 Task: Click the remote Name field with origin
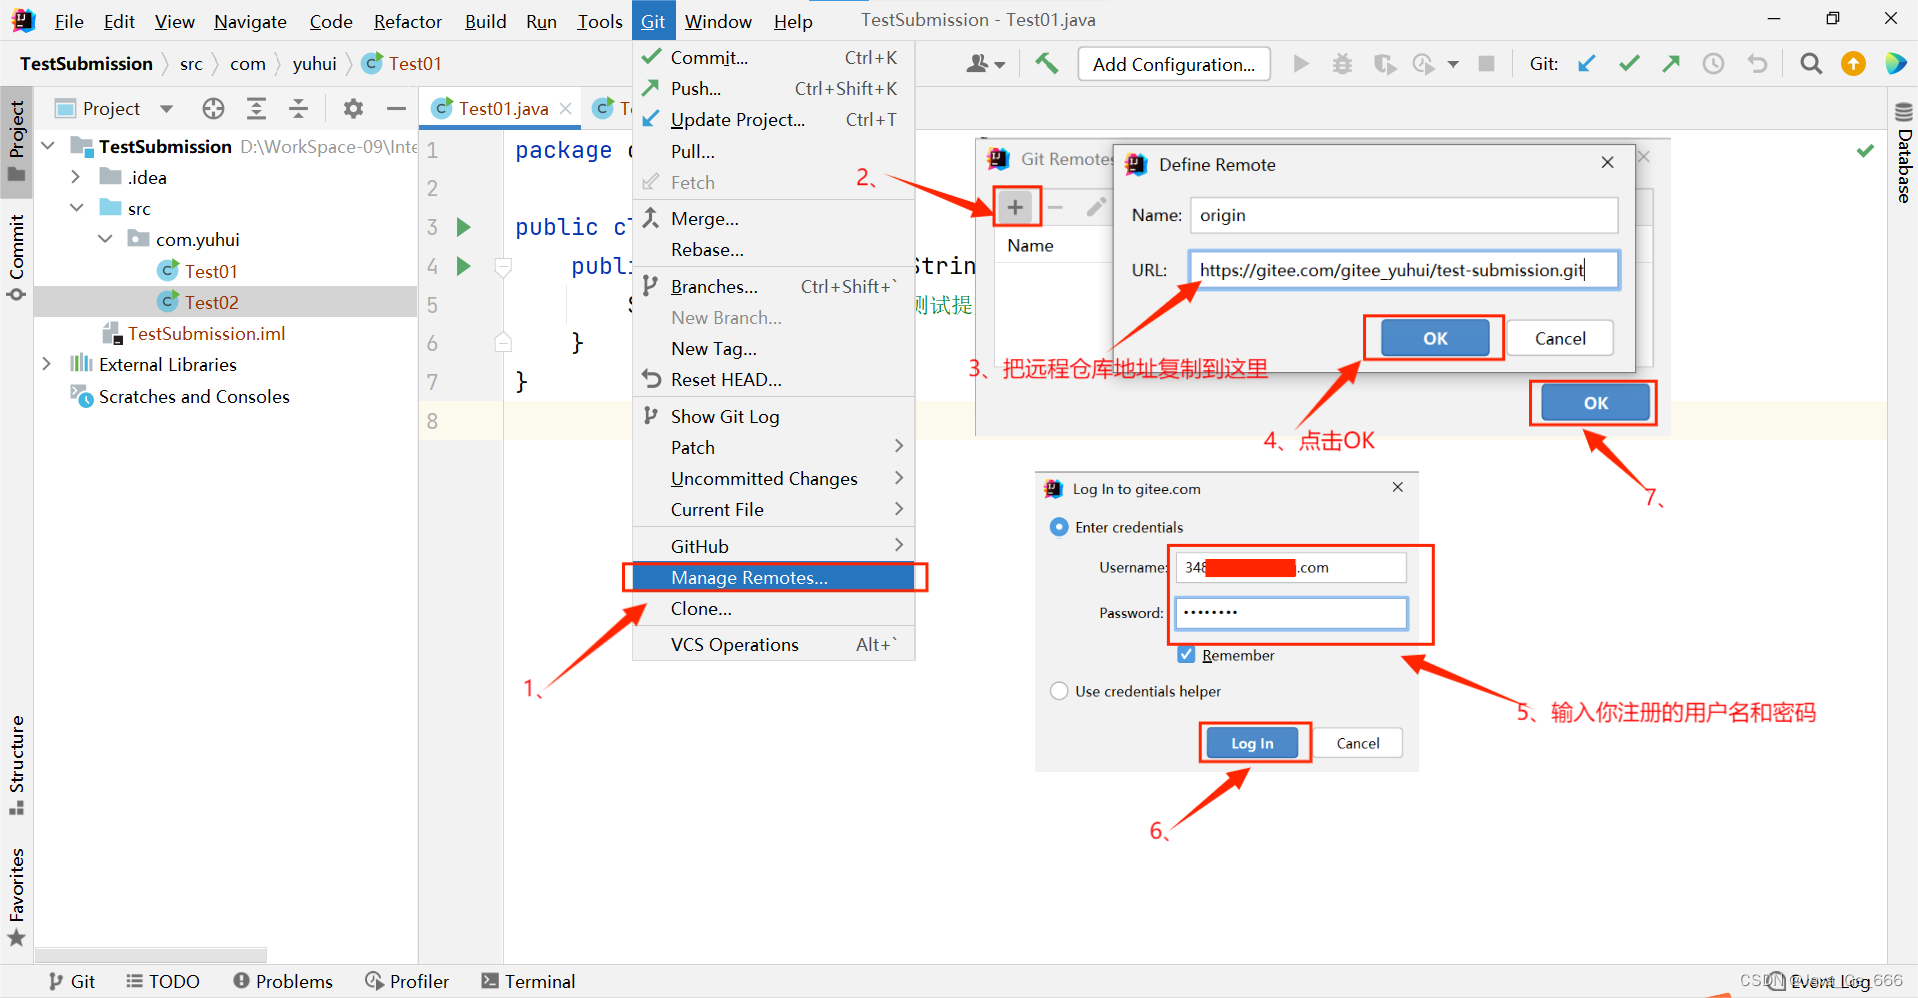(x=1403, y=215)
